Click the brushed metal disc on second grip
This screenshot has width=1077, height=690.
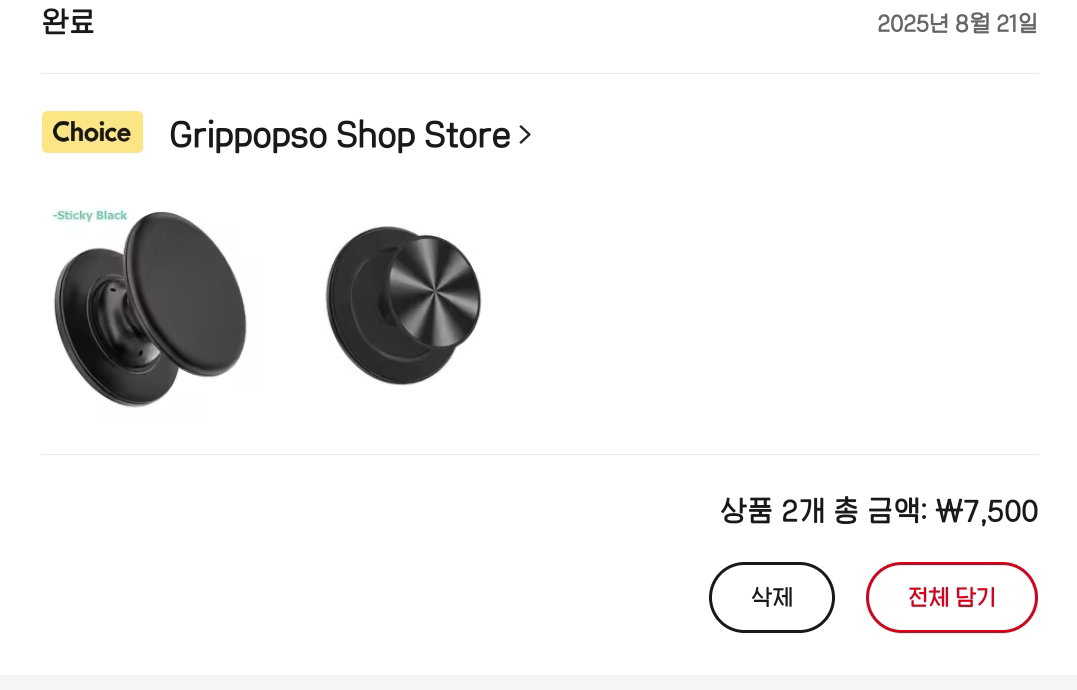[x=435, y=290]
